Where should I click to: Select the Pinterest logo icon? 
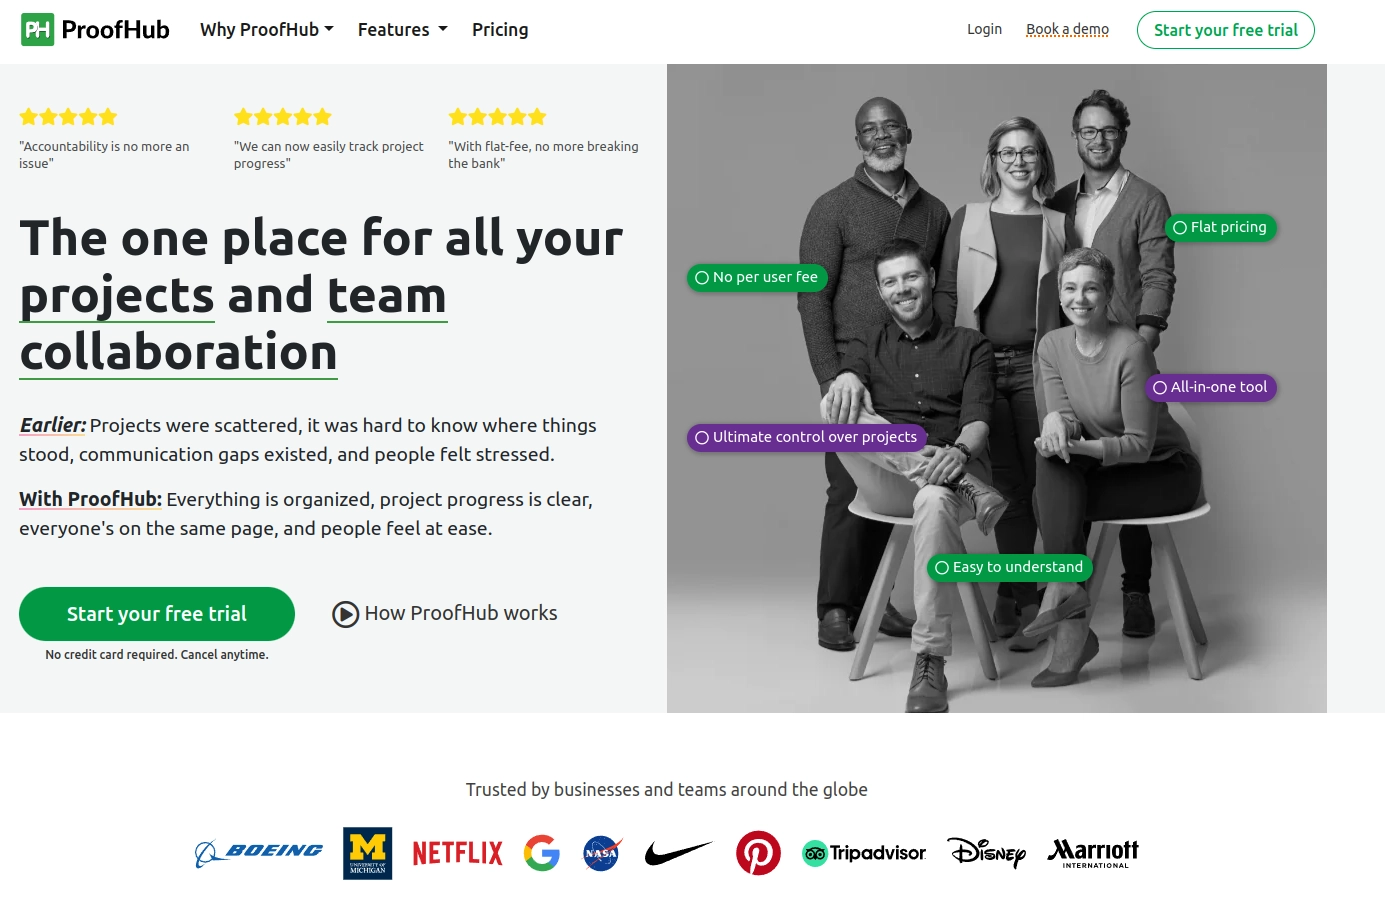[x=758, y=852]
